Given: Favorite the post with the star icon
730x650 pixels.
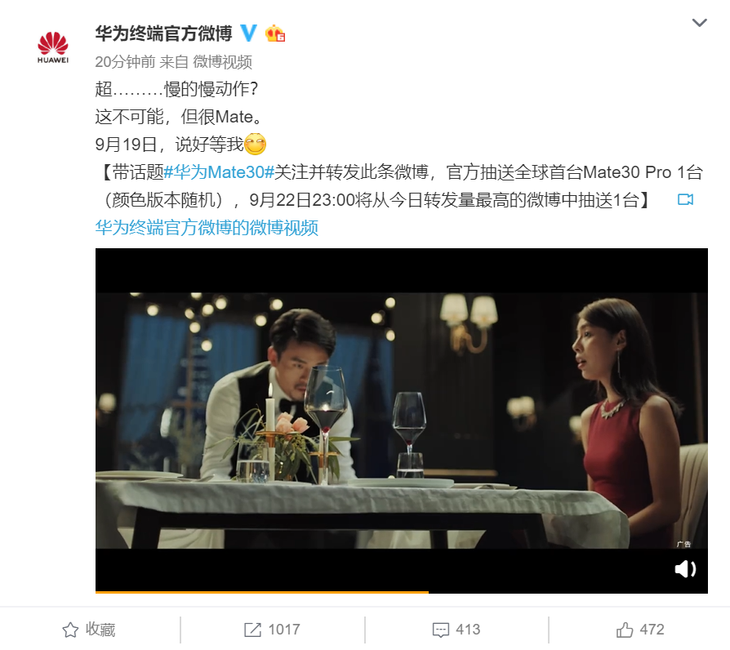Looking at the screenshot, I should pos(70,630).
